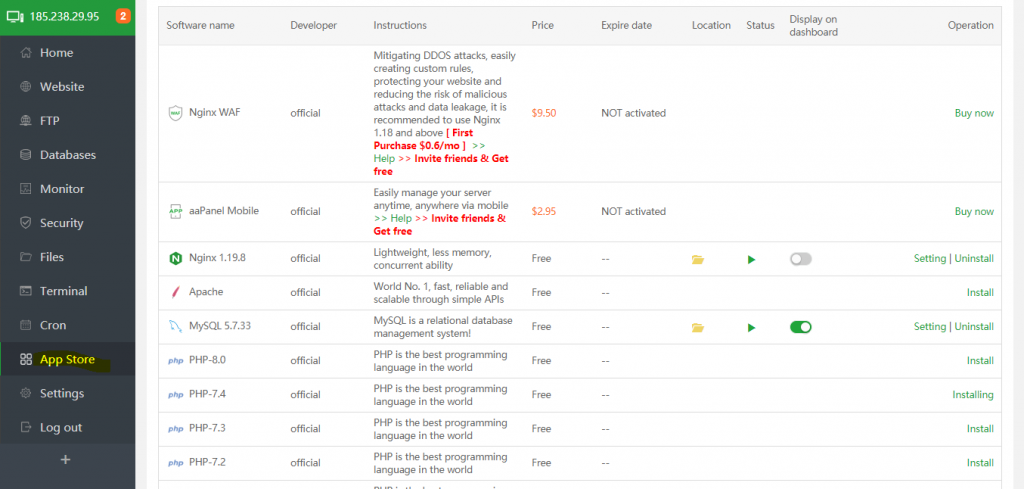
Task: Uninstall Nginx 1.19.8
Action: (974, 258)
